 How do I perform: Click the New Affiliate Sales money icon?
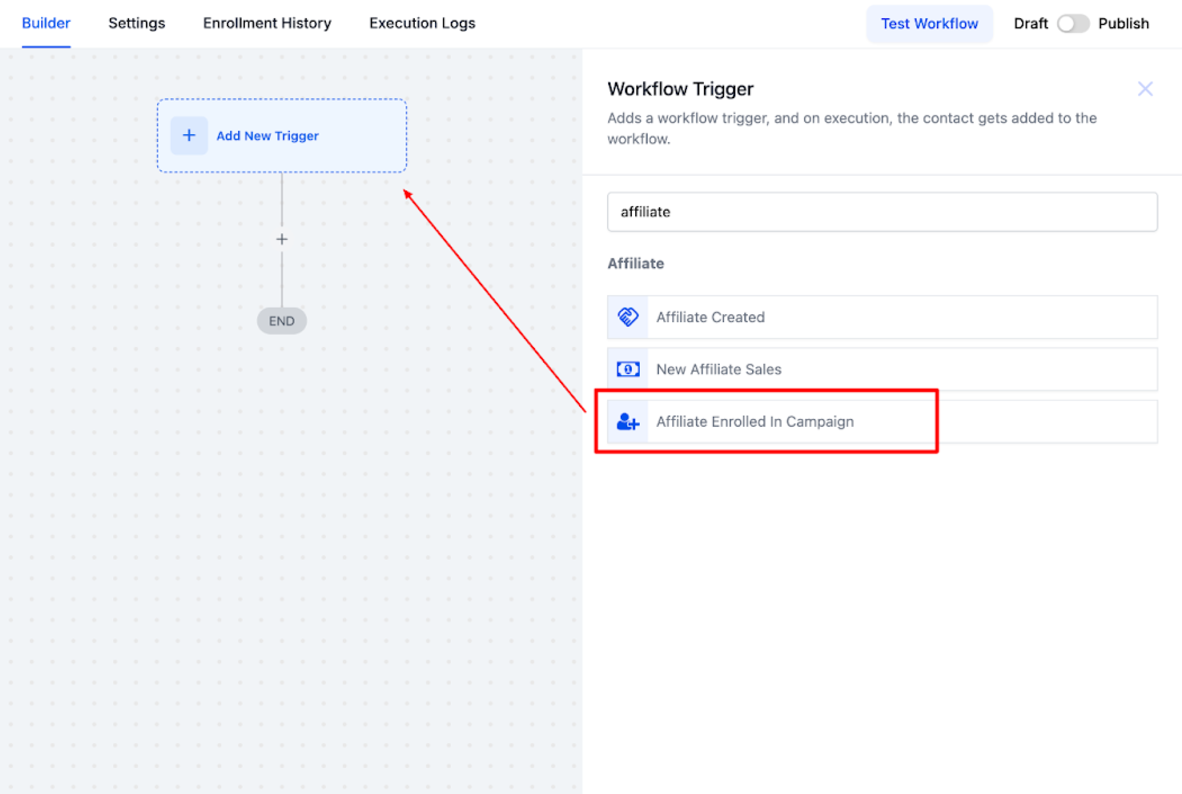[628, 369]
